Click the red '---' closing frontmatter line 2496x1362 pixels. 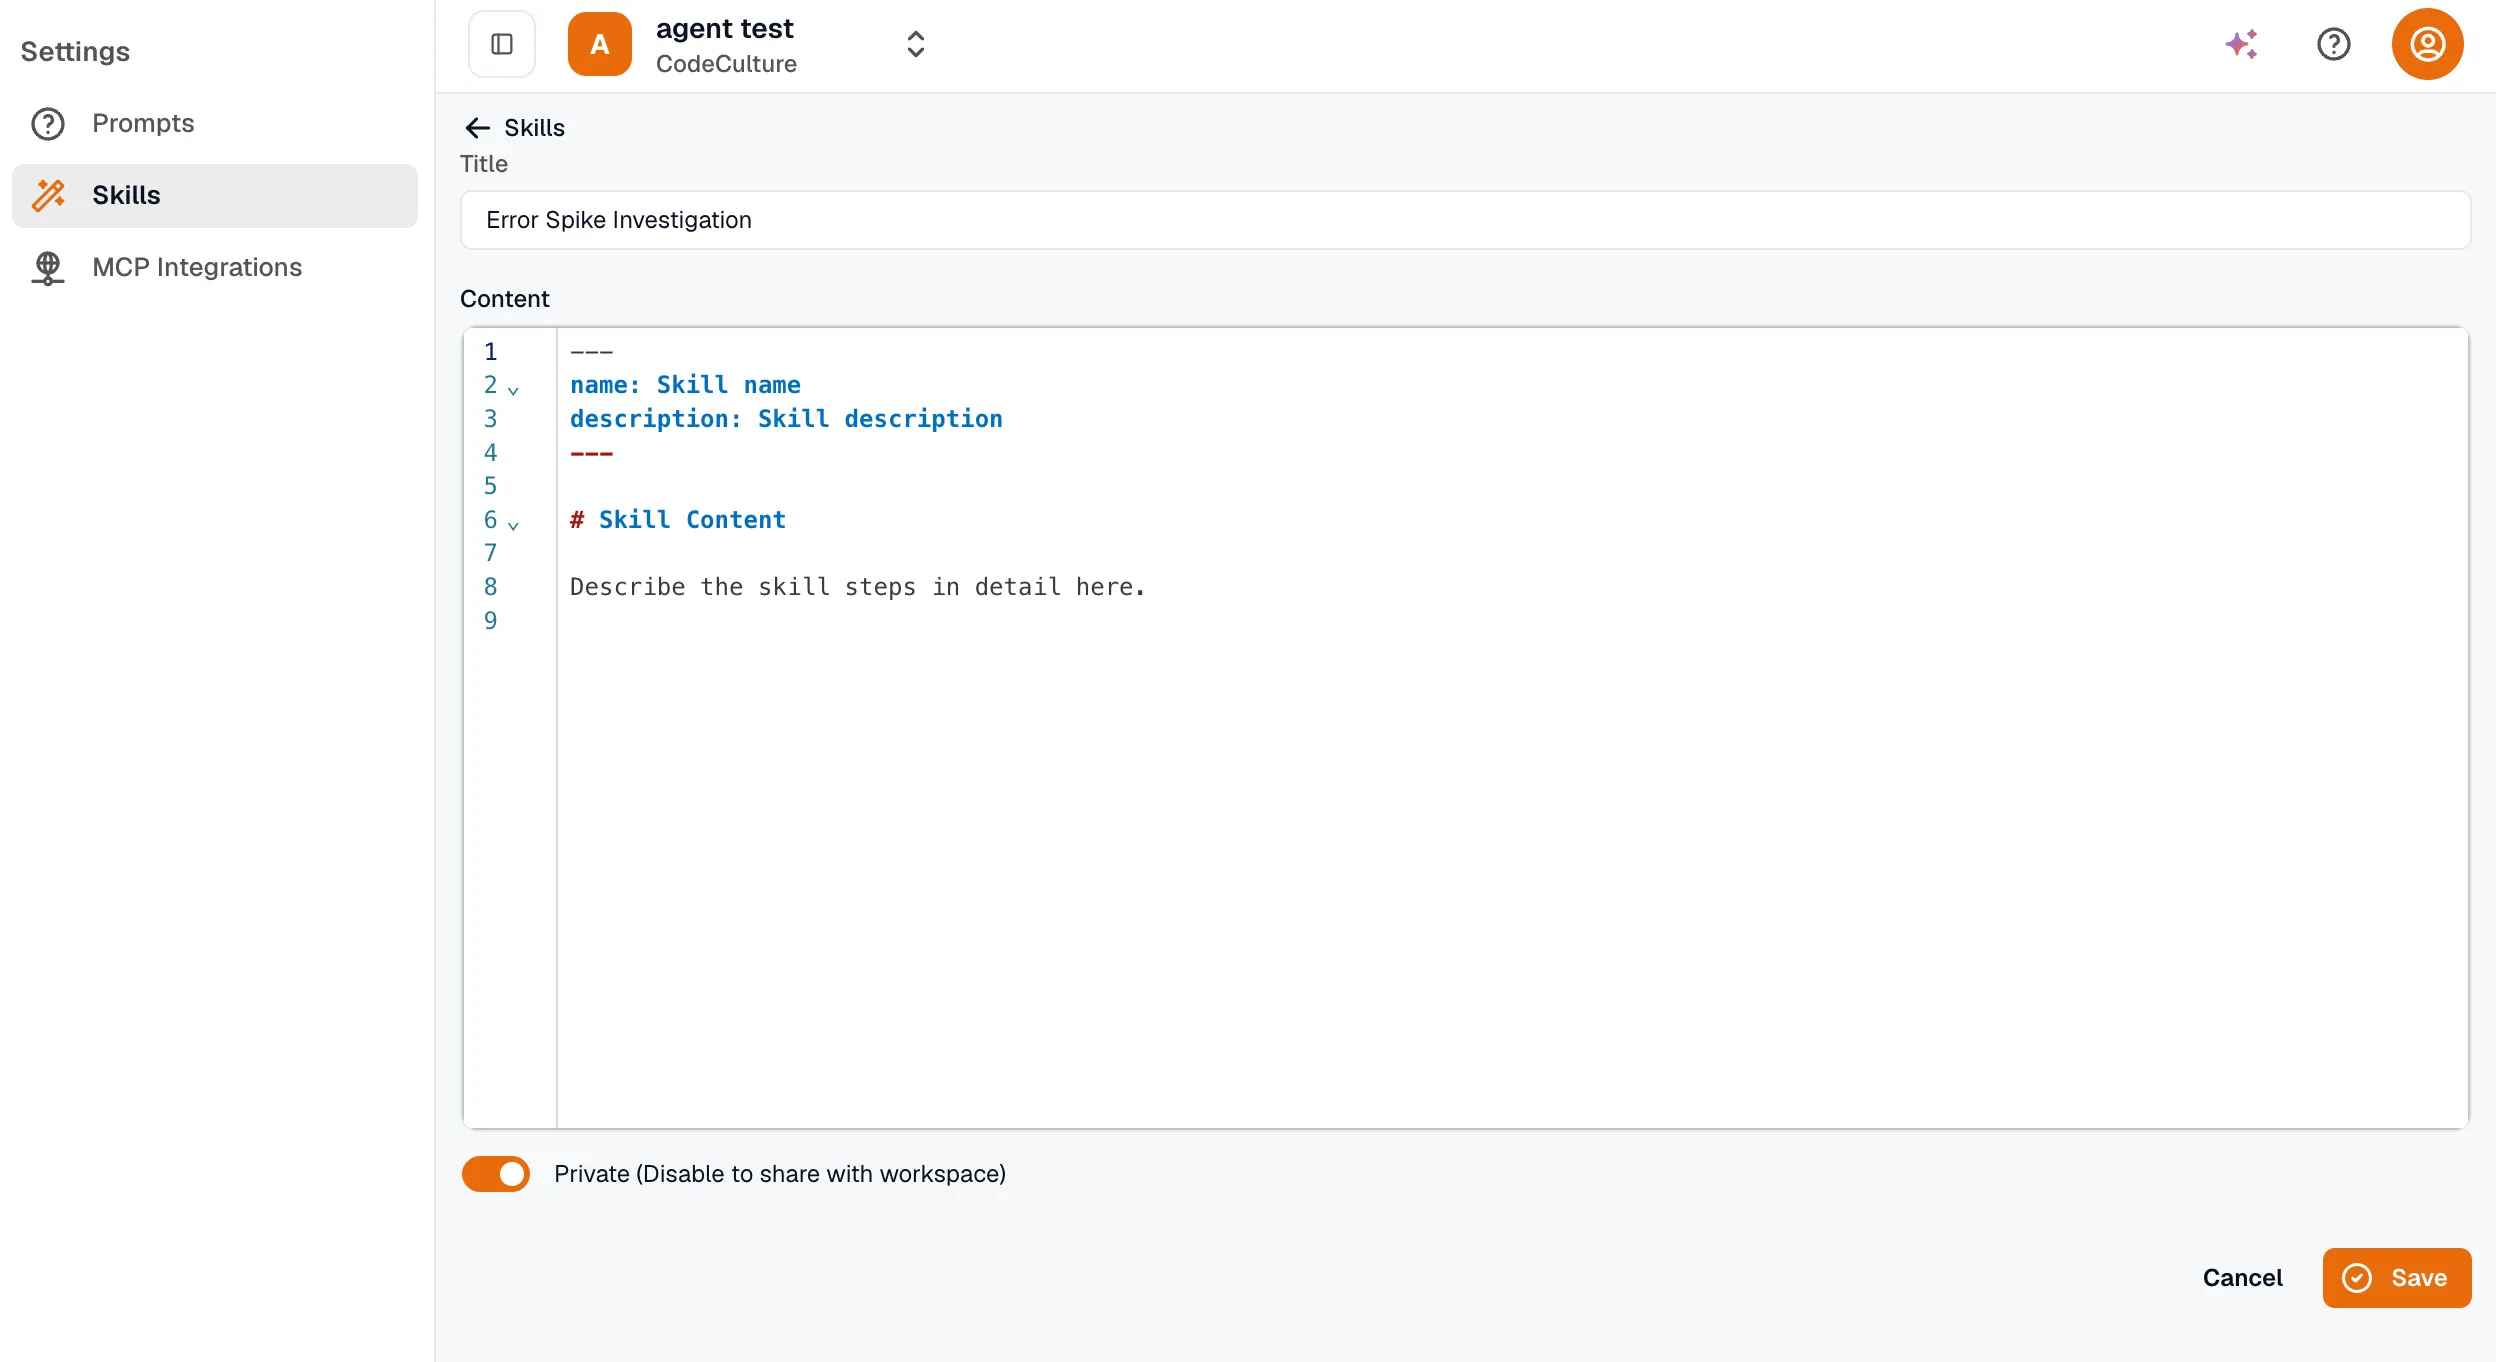pyautogui.click(x=591, y=453)
